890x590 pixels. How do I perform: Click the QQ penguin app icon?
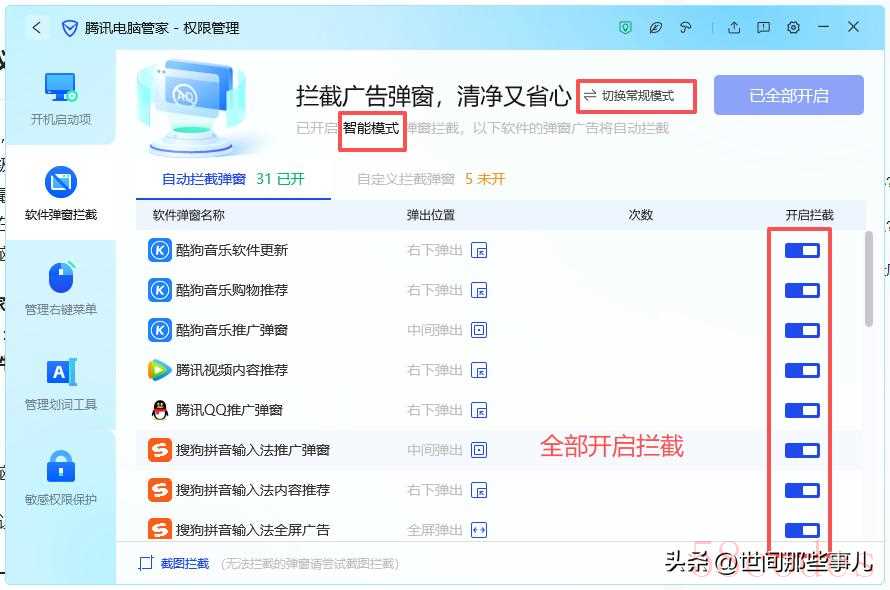point(160,410)
